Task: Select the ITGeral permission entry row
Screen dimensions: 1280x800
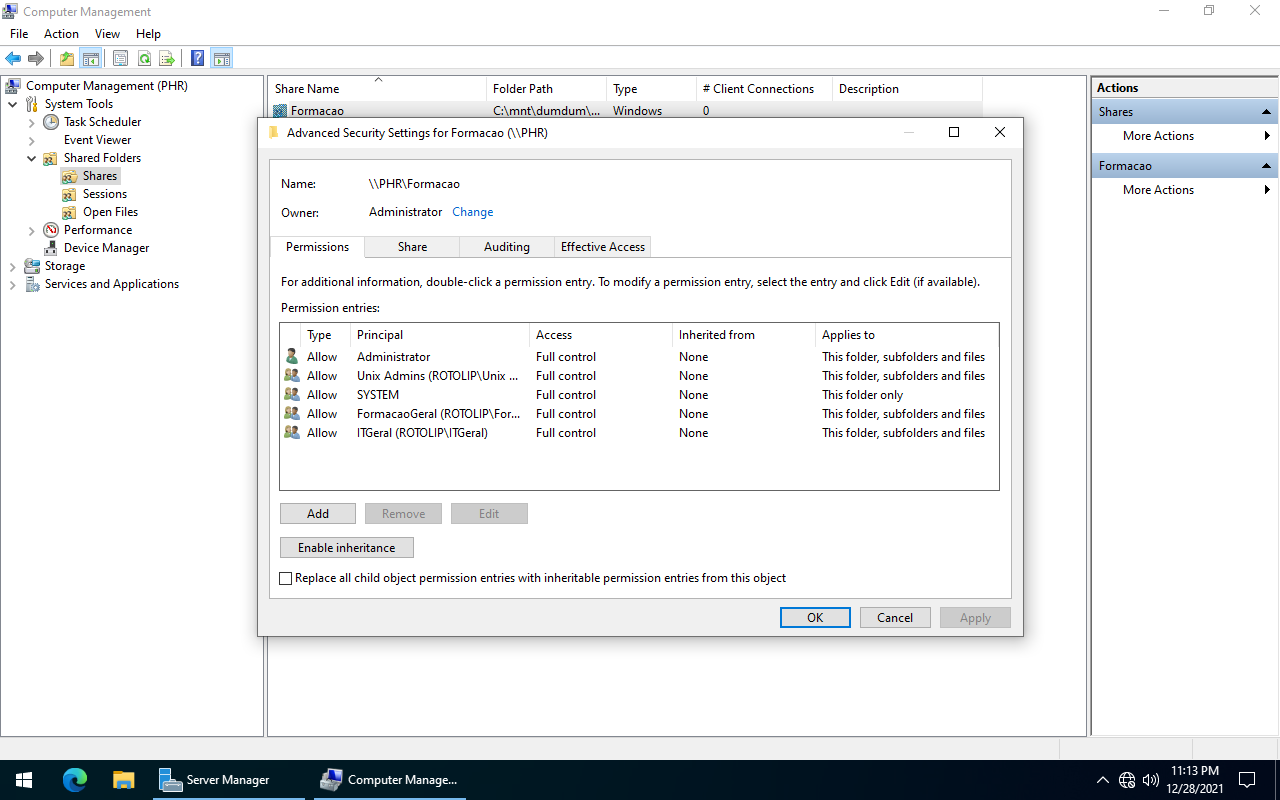Action: coord(422,433)
